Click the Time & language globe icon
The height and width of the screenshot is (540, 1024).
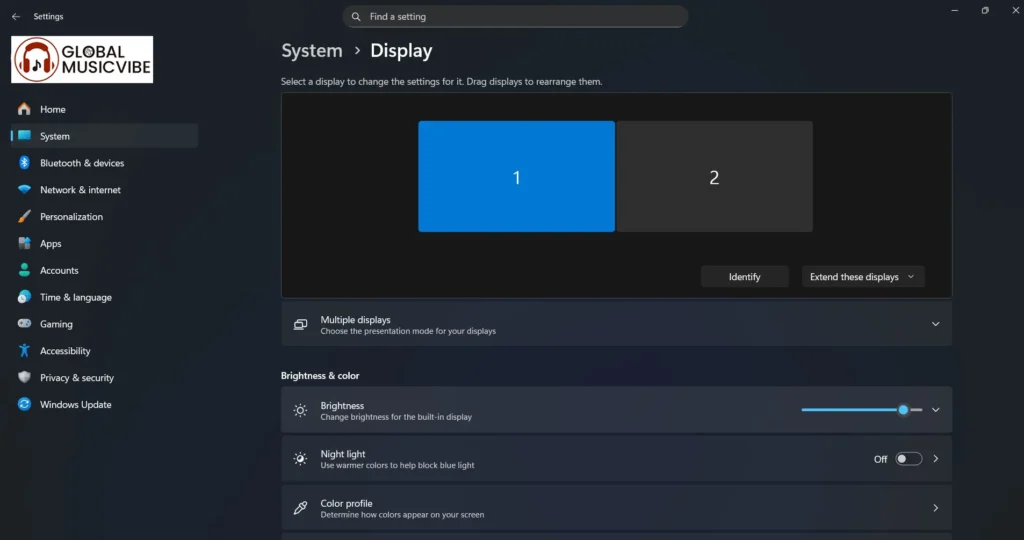(x=24, y=296)
